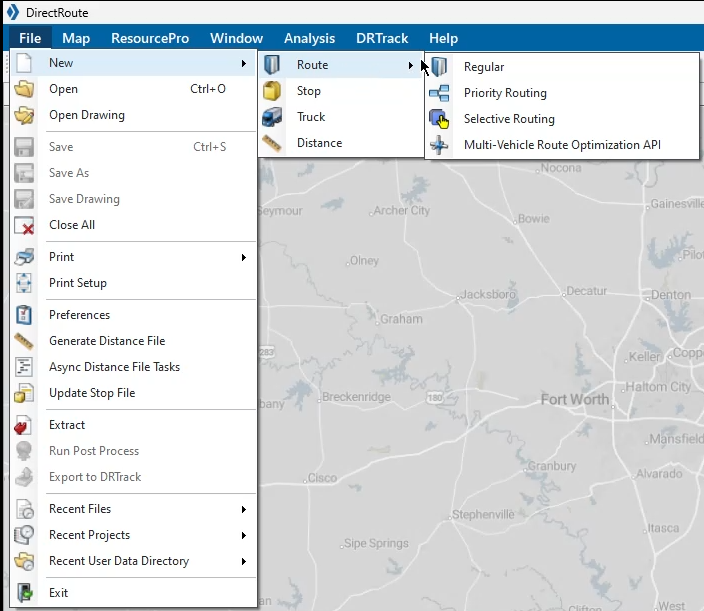This screenshot has height=611, width=704.
Task: Click the Exit door icon
Action: 25,593
